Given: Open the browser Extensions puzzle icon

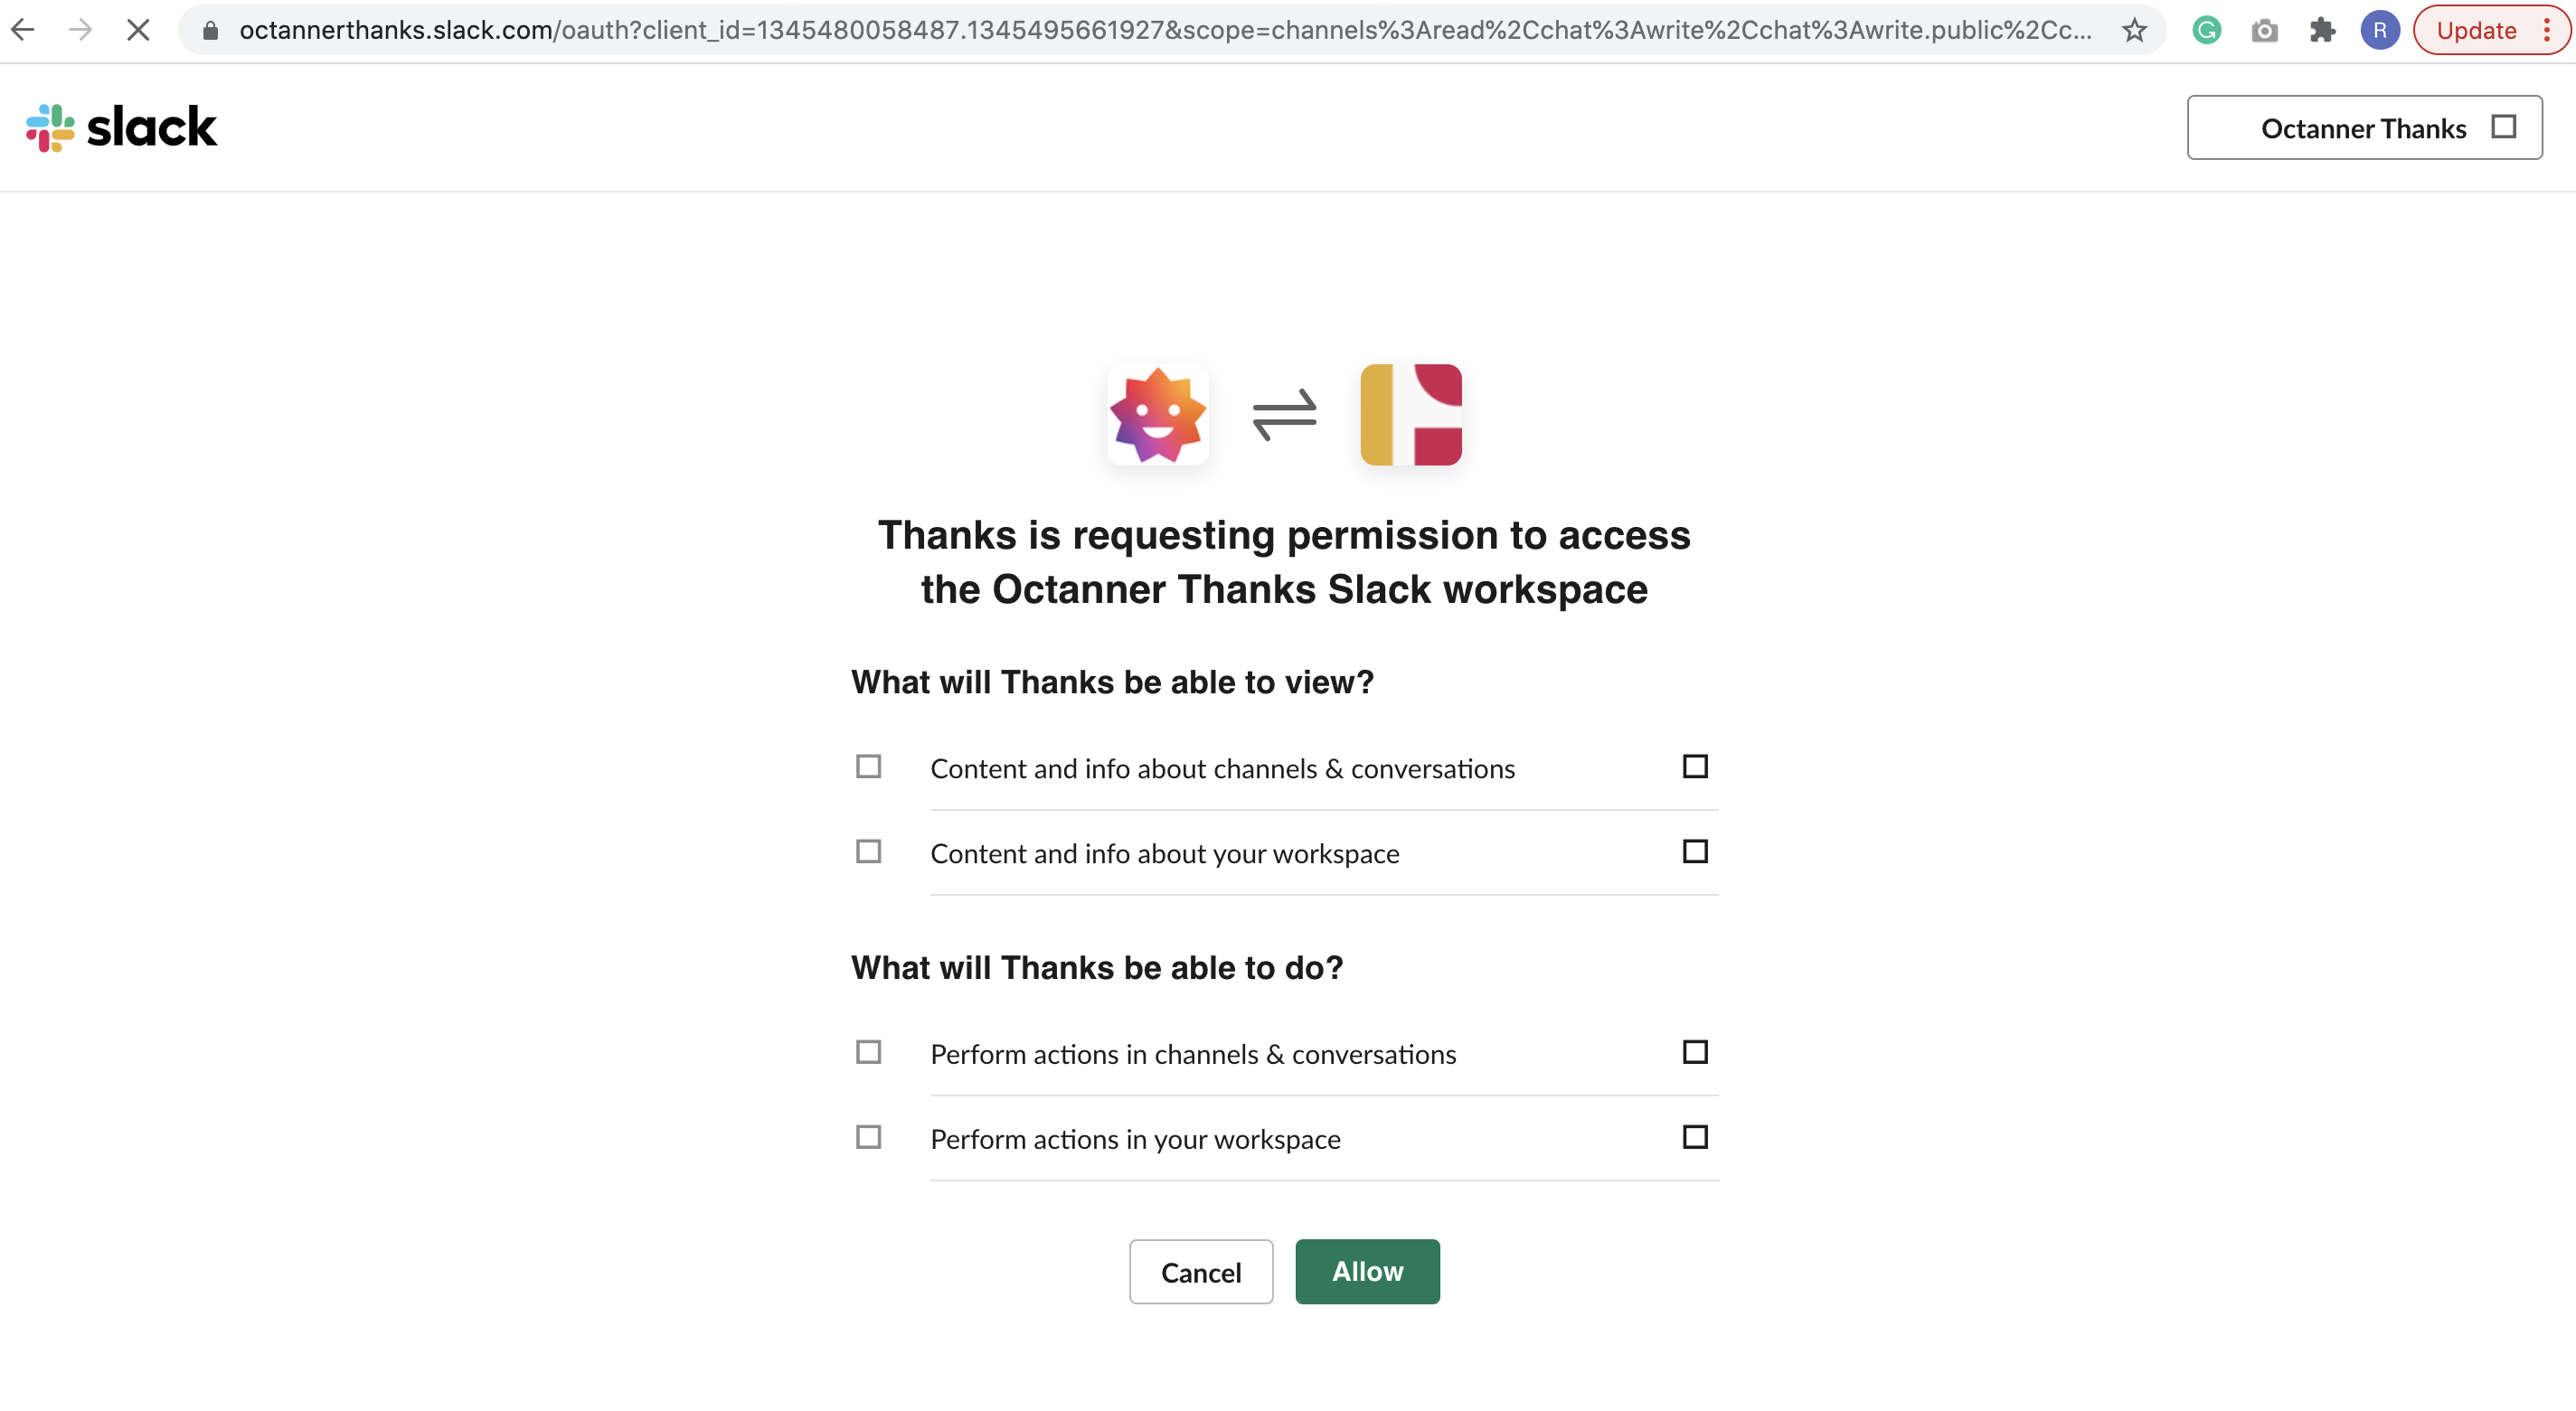Looking at the screenshot, I should point(2322,31).
